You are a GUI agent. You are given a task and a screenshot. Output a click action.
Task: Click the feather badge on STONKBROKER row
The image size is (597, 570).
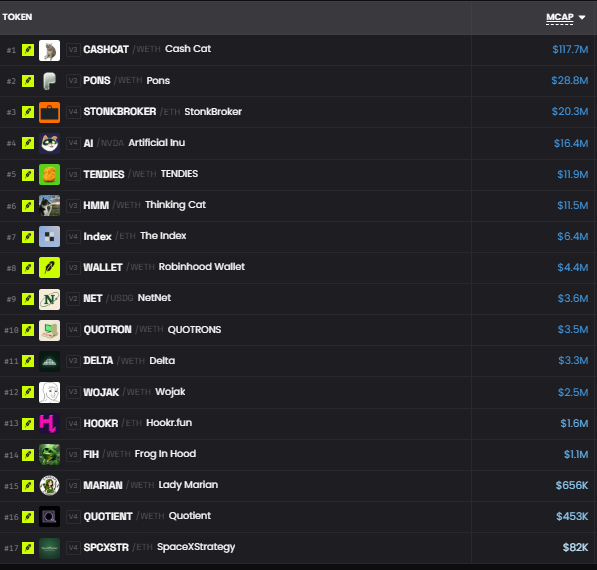(28, 112)
